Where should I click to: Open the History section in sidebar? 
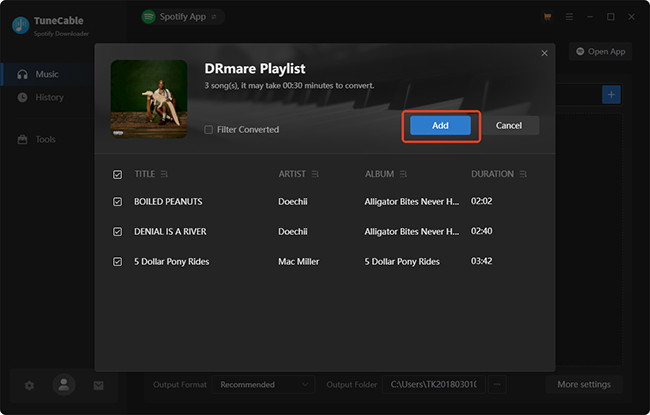point(47,97)
